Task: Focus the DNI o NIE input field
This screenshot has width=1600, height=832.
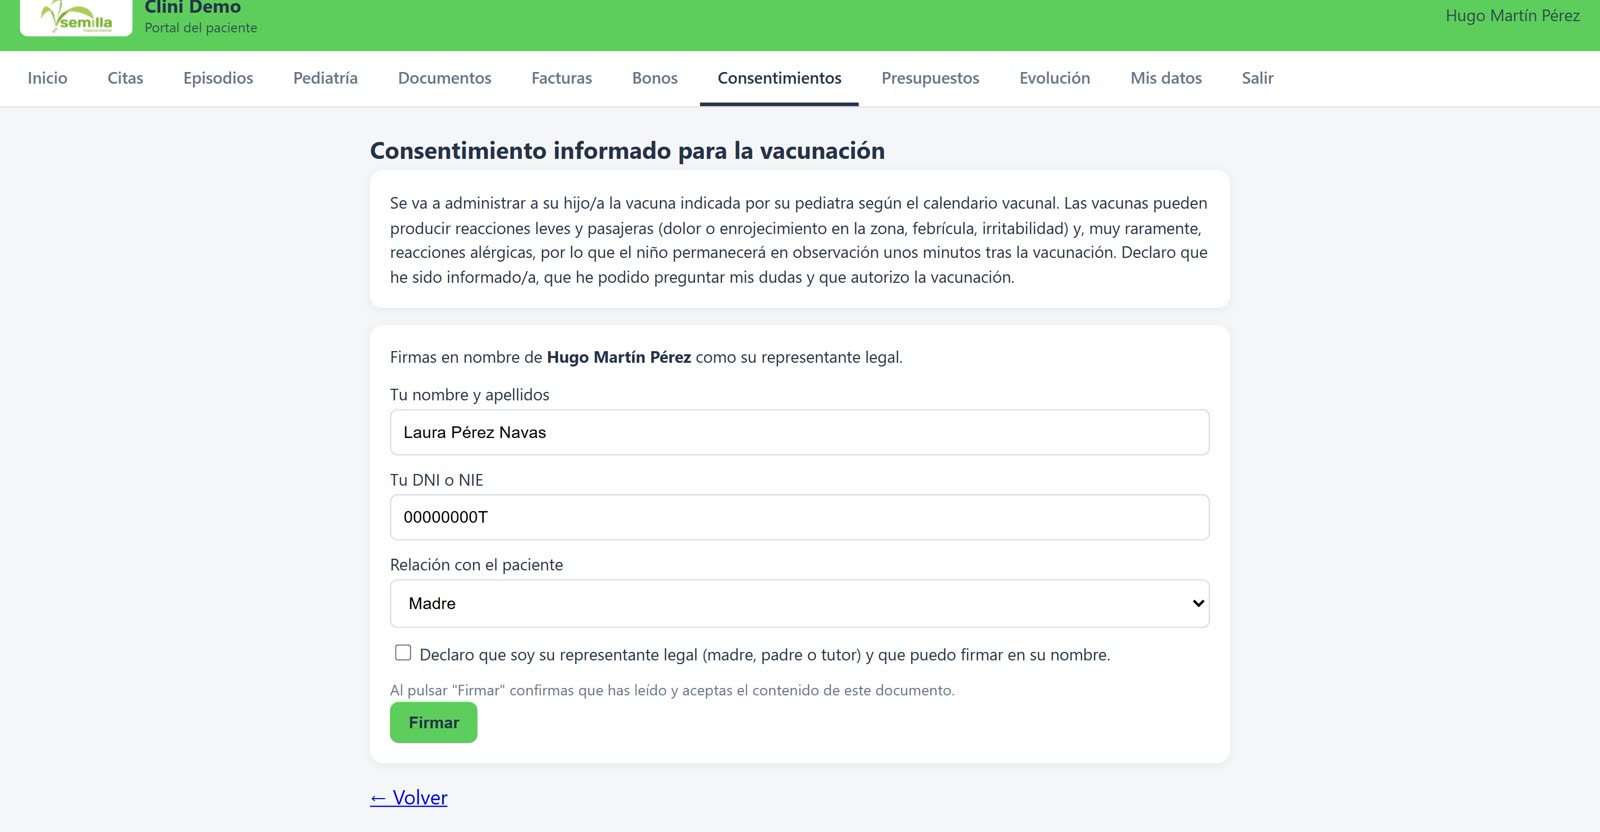Action: [x=799, y=517]
